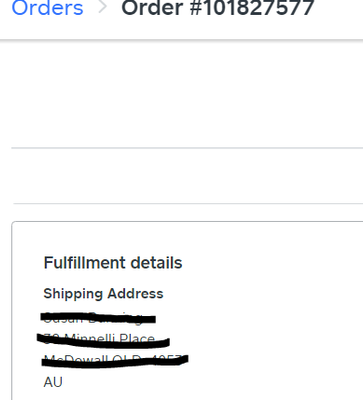This screenshot has width=363, height=400.
Task: Click the redacted street address line
Action: click(x=103, y=340)
